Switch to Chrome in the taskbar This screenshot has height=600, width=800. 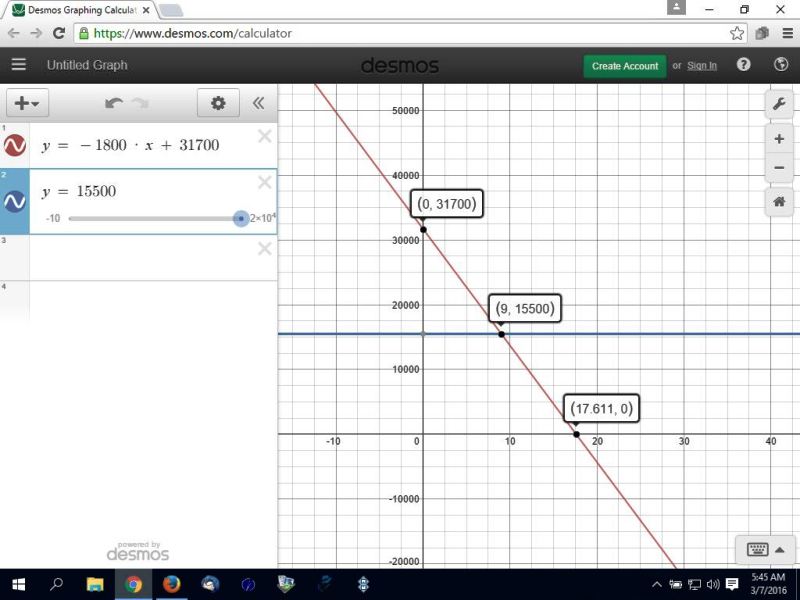[x=134, y=584]
